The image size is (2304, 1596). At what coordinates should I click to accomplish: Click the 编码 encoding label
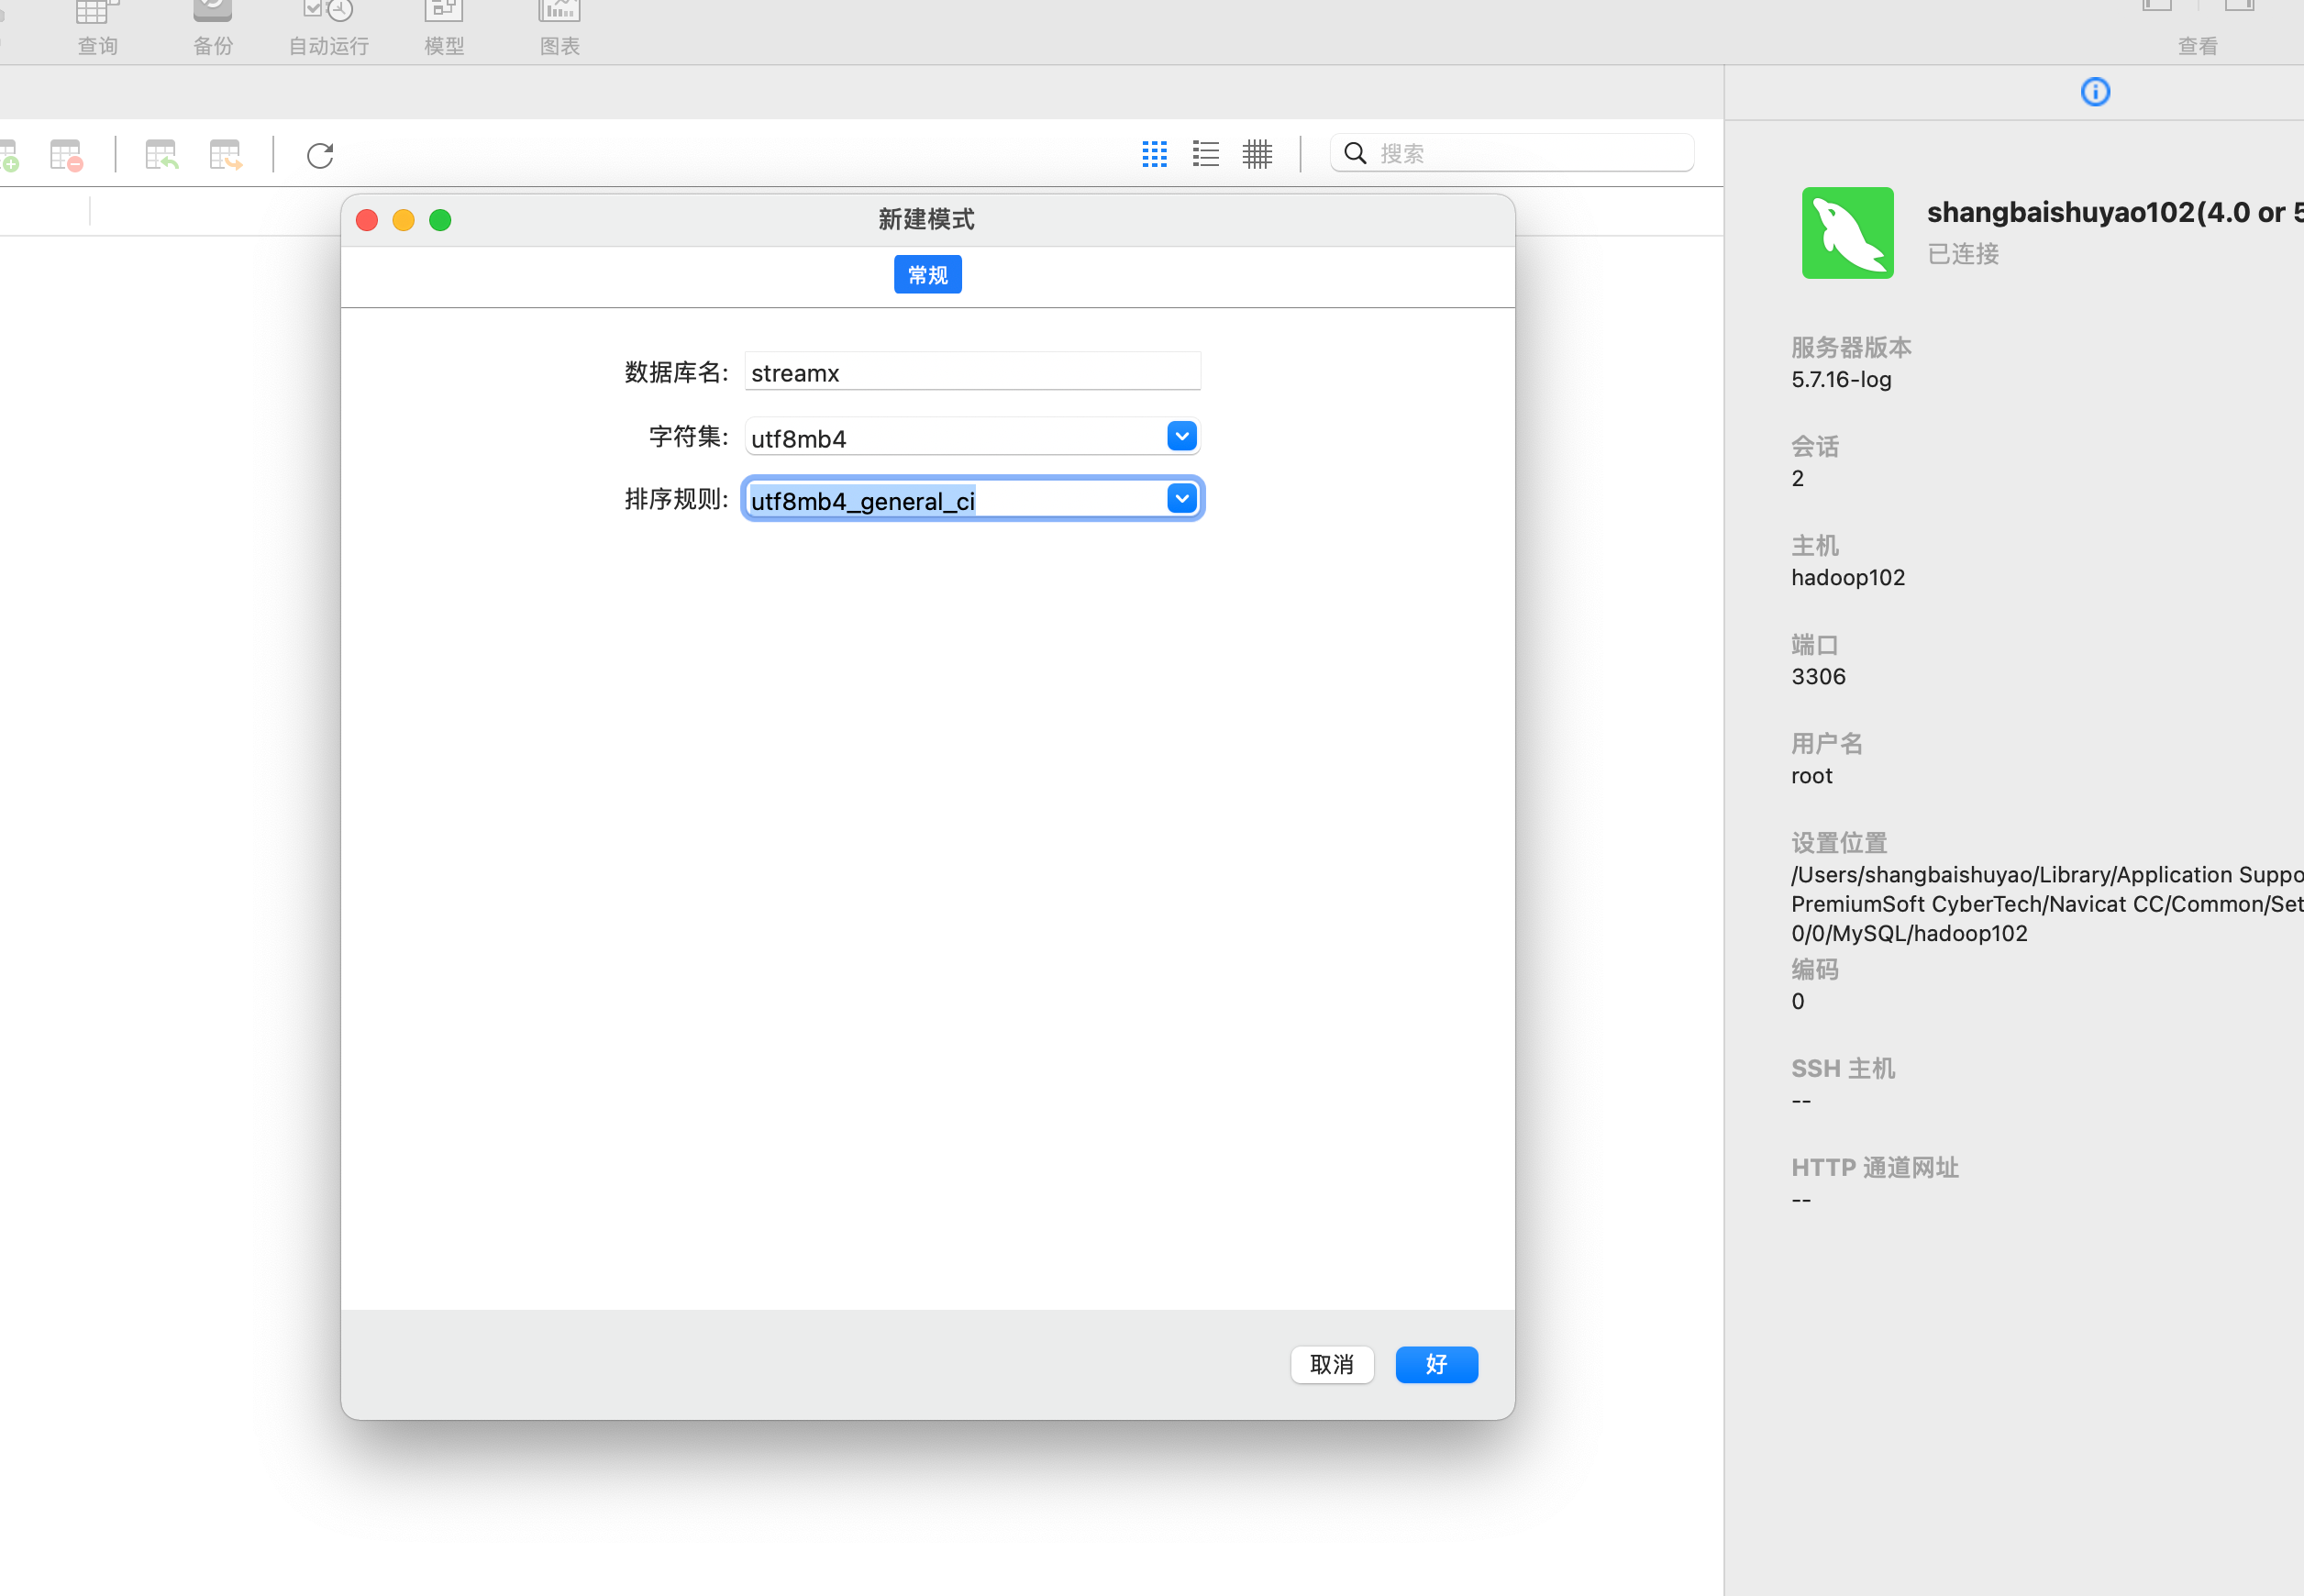(1815, 969)
